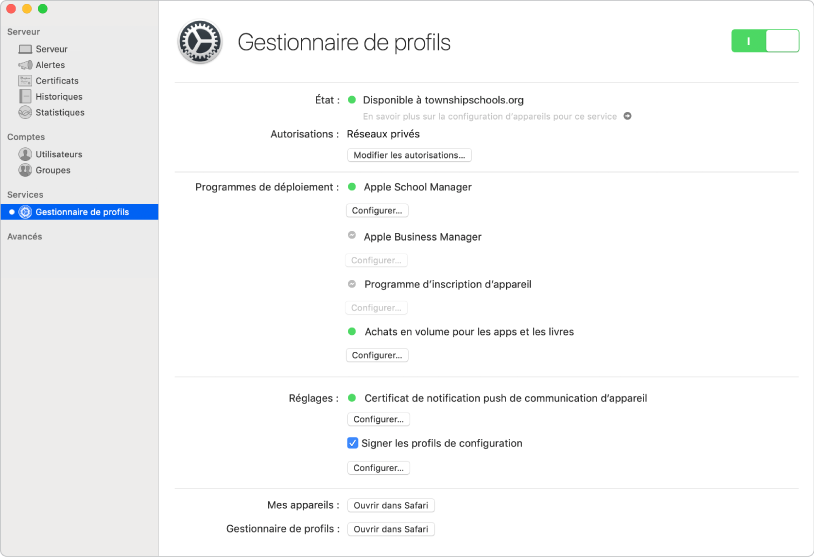Click the 'Apple School Manager' label
Screen dimensions: 814x559
pos(417,187)
